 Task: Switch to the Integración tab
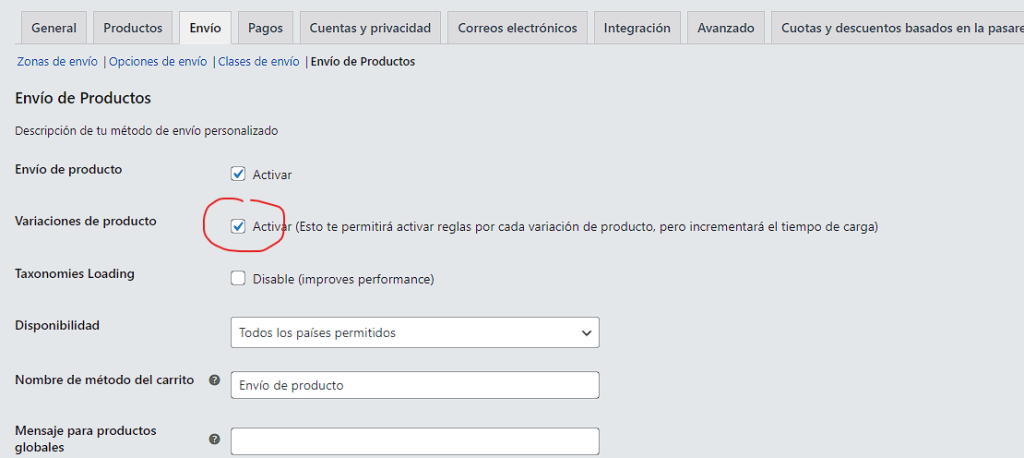(x=637, y=28)
